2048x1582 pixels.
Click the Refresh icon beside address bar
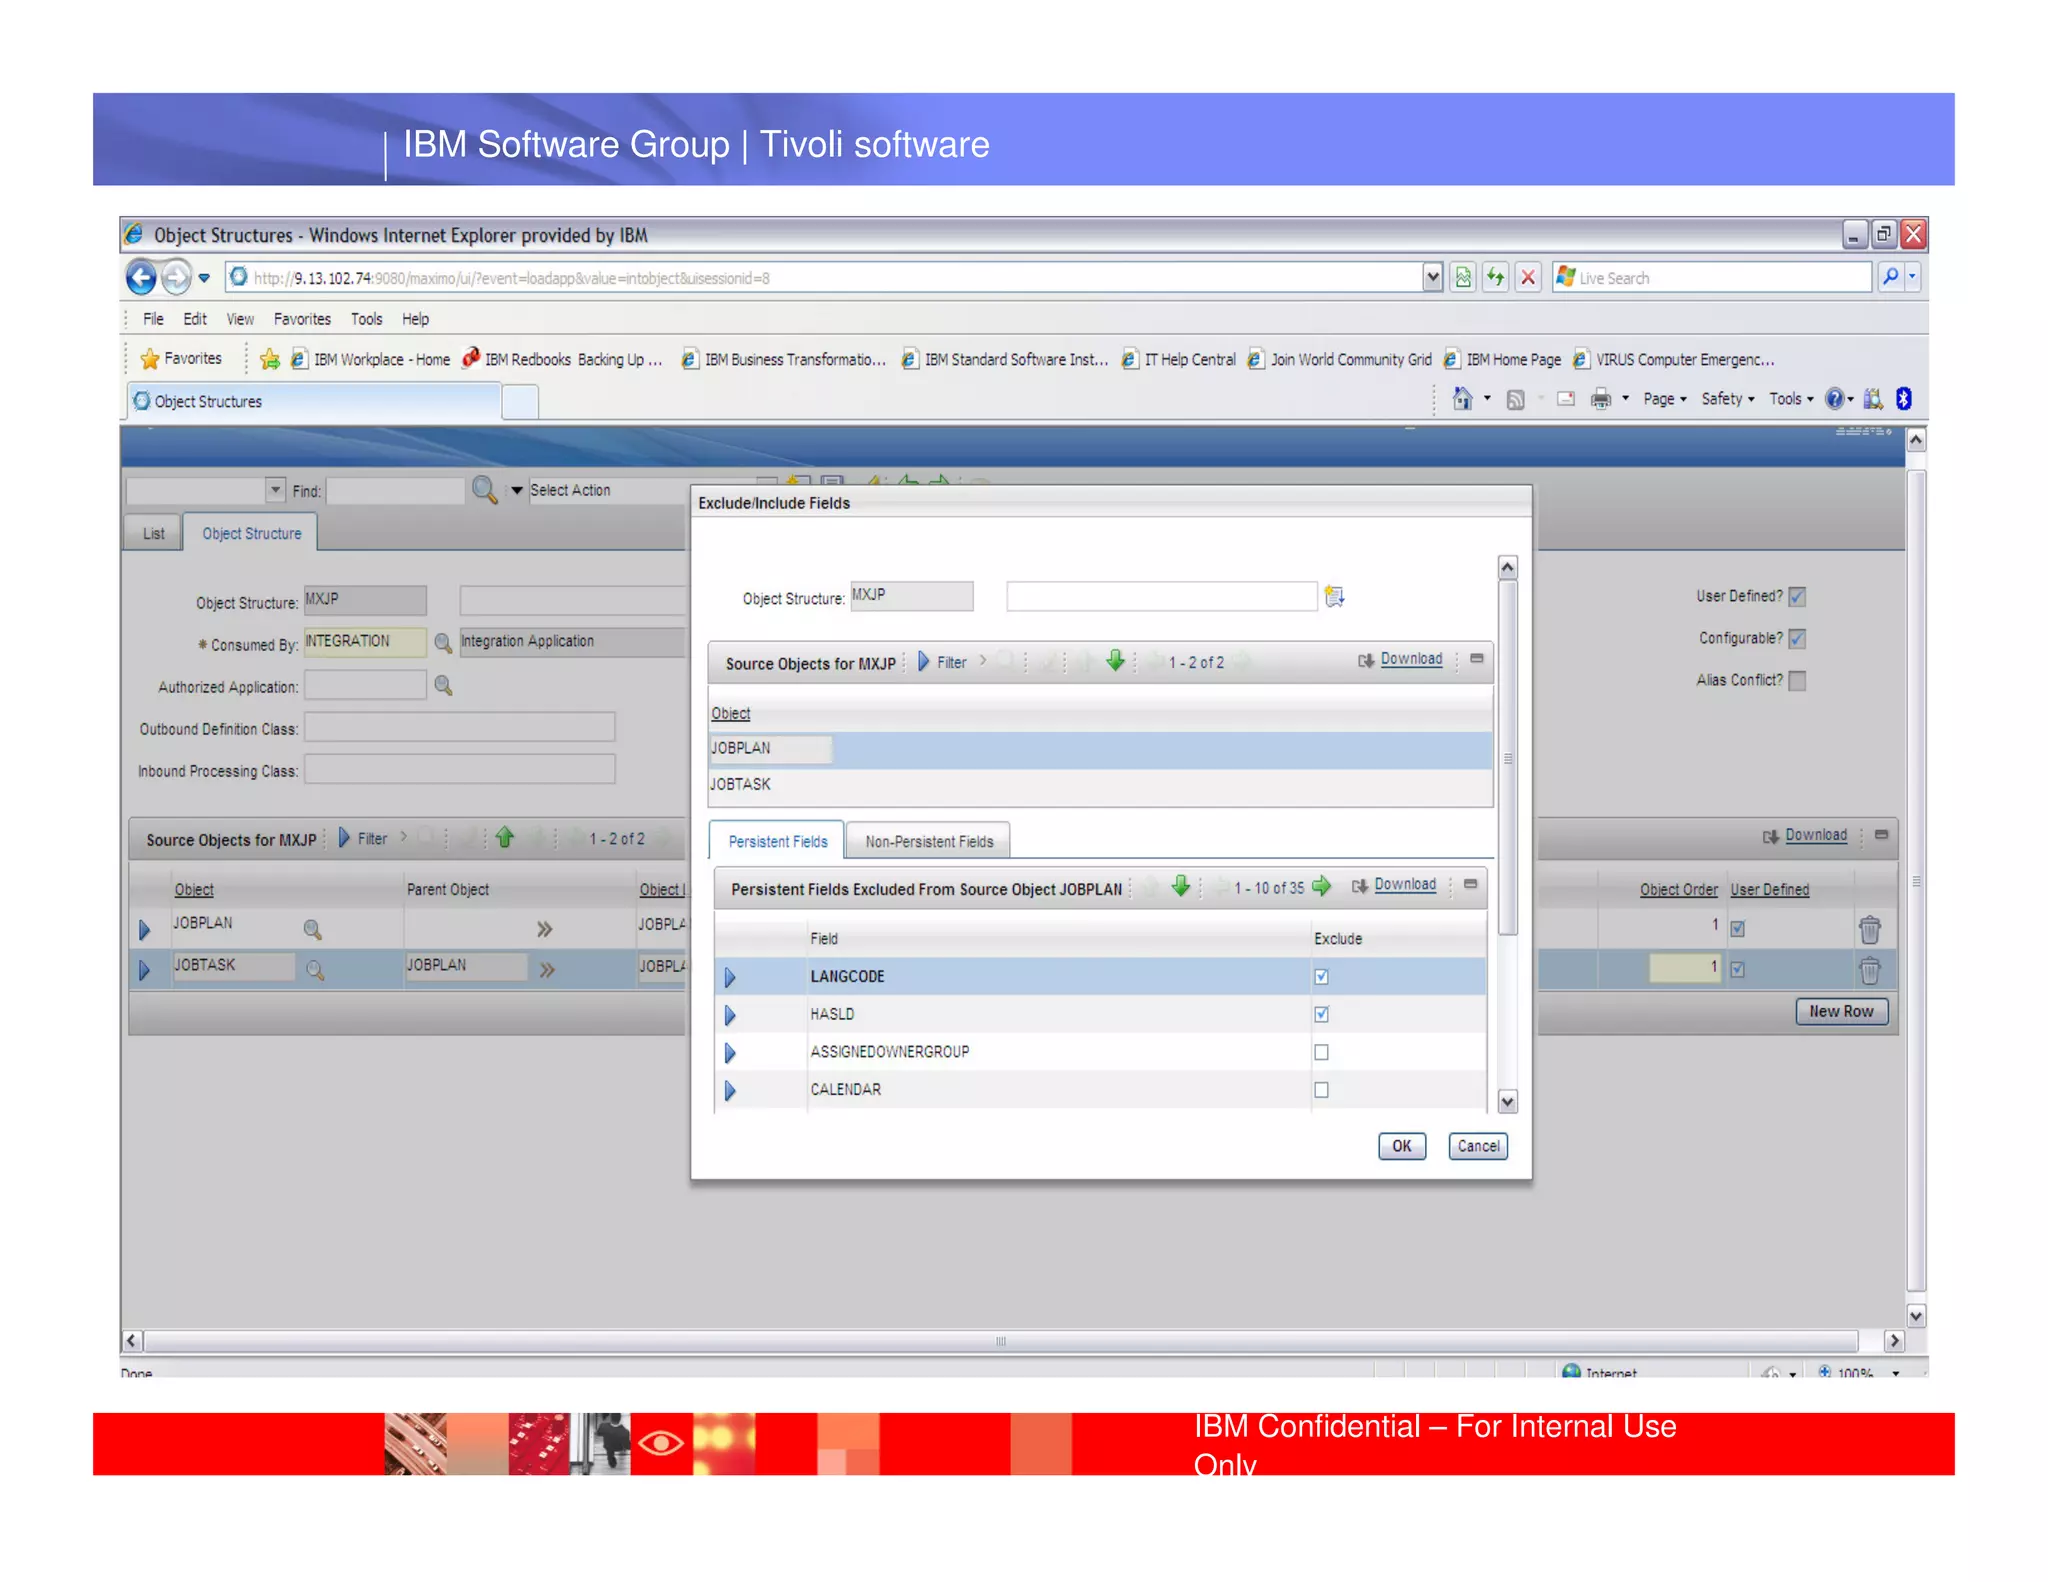[1495, 277]
